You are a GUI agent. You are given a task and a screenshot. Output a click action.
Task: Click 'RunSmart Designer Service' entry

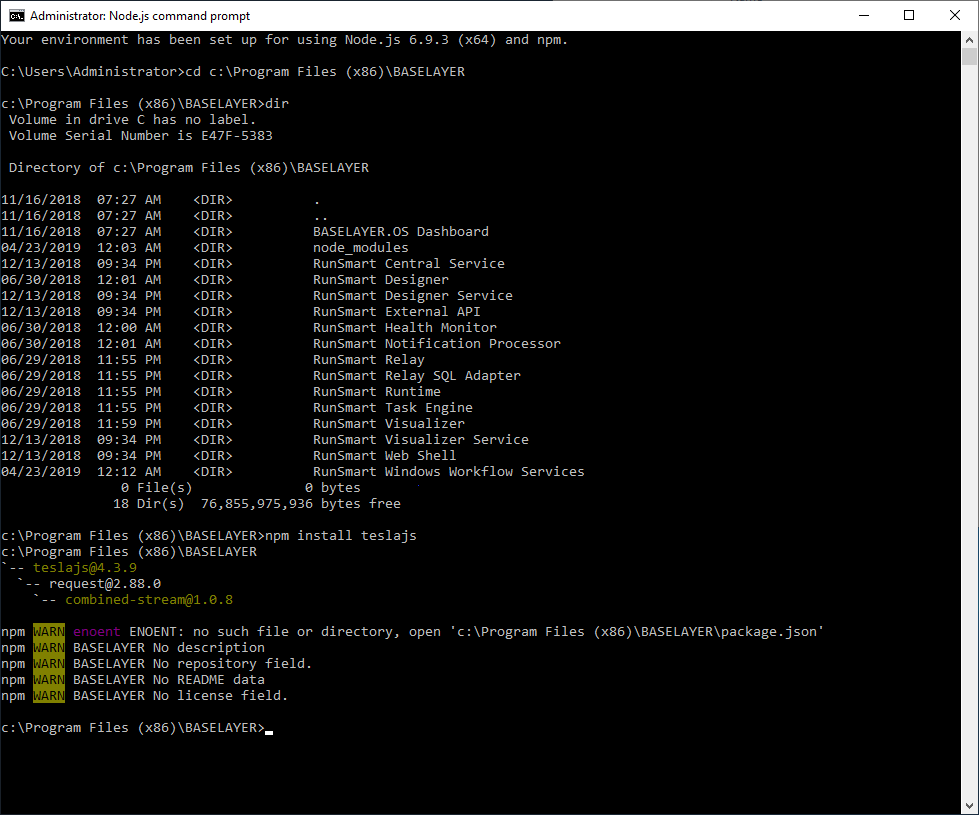click(413, 296)
